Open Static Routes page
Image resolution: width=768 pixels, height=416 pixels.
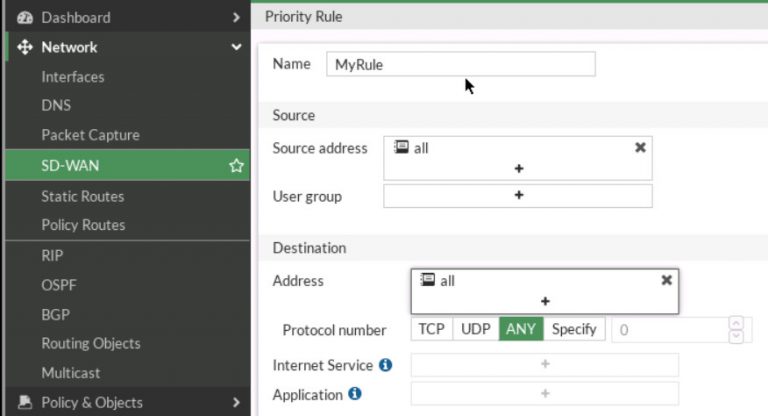click(83, 196)
